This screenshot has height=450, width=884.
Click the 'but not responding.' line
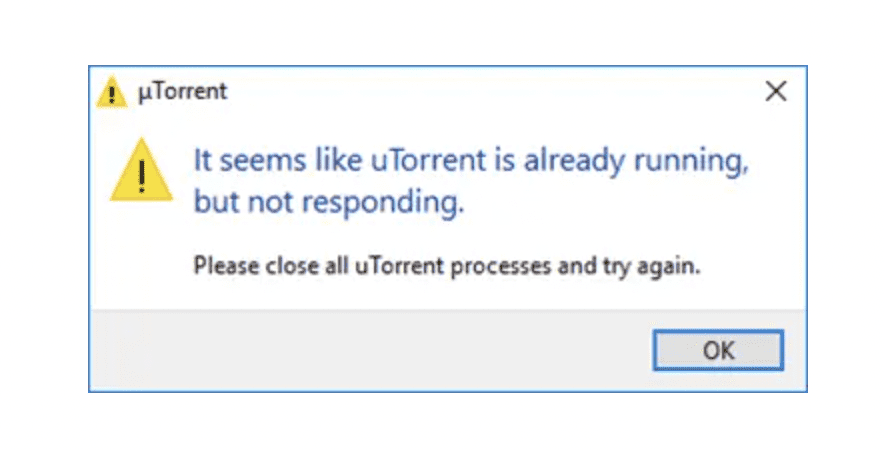(329, 204)
